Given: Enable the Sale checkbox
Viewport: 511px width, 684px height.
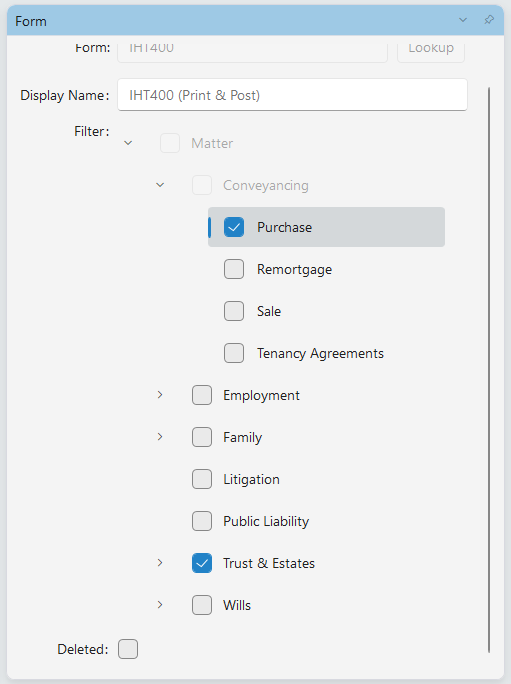Looking at the screenshot, I should click(x=234, y=311).
